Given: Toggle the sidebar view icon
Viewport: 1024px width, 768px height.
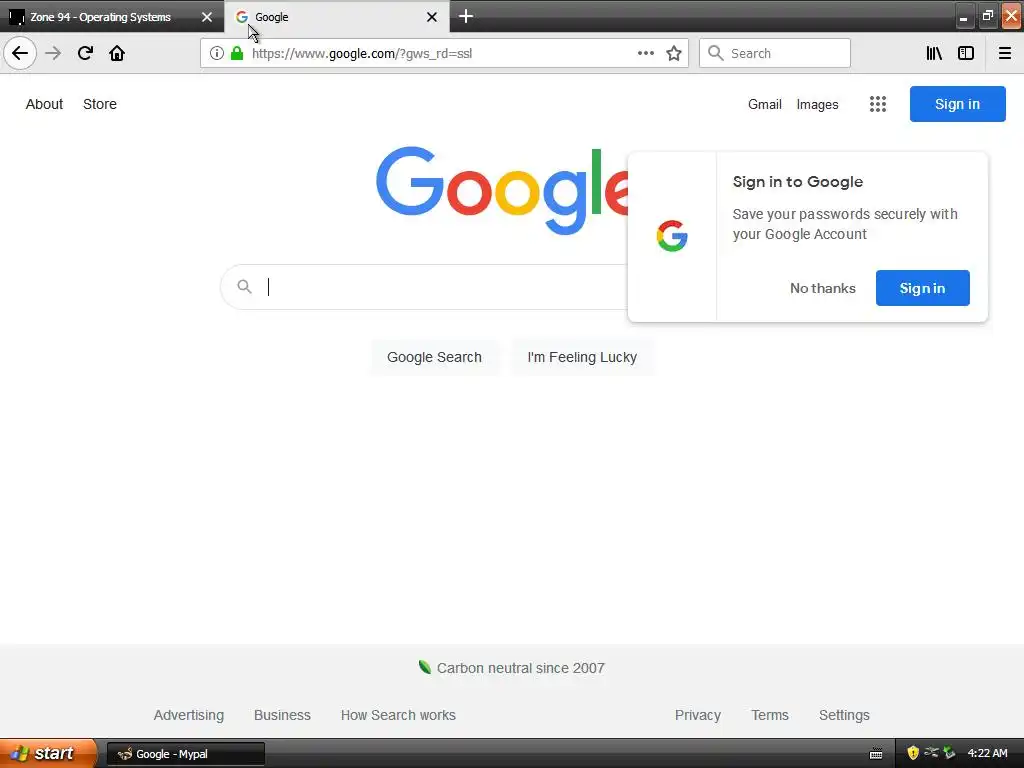Looking at the screenshot, I should pos(966,53).
